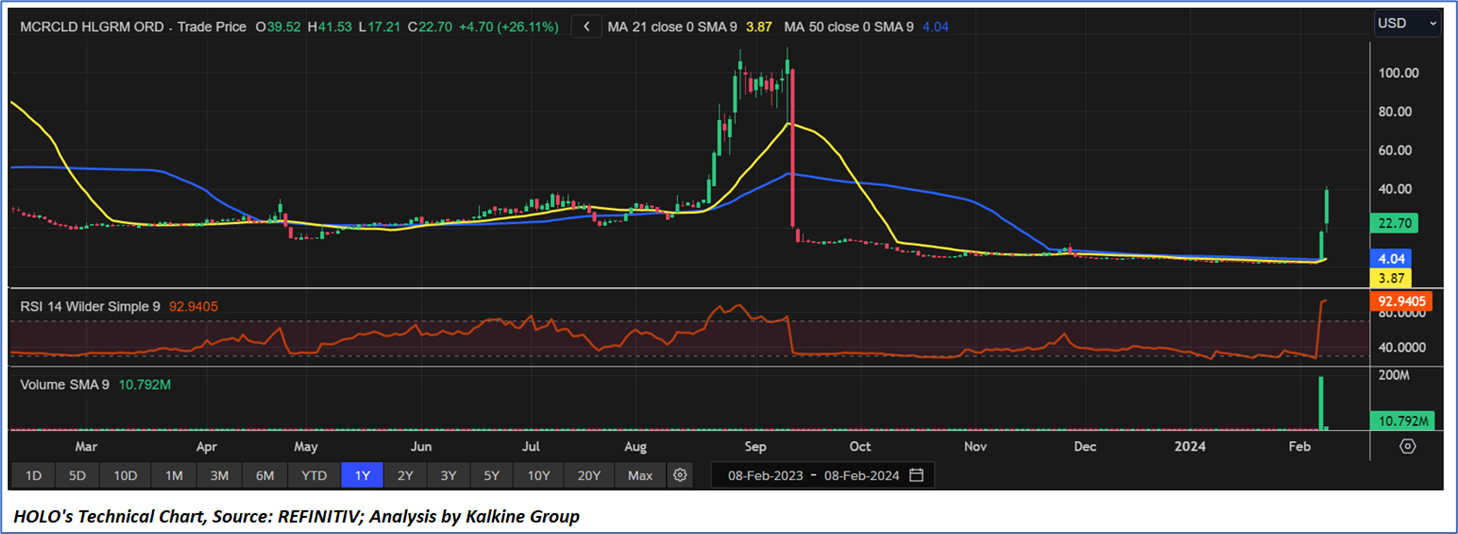The width and height of the screenshot is (1458, 534).
Task: Switch to the 2Y range
Action: point(405,475)
